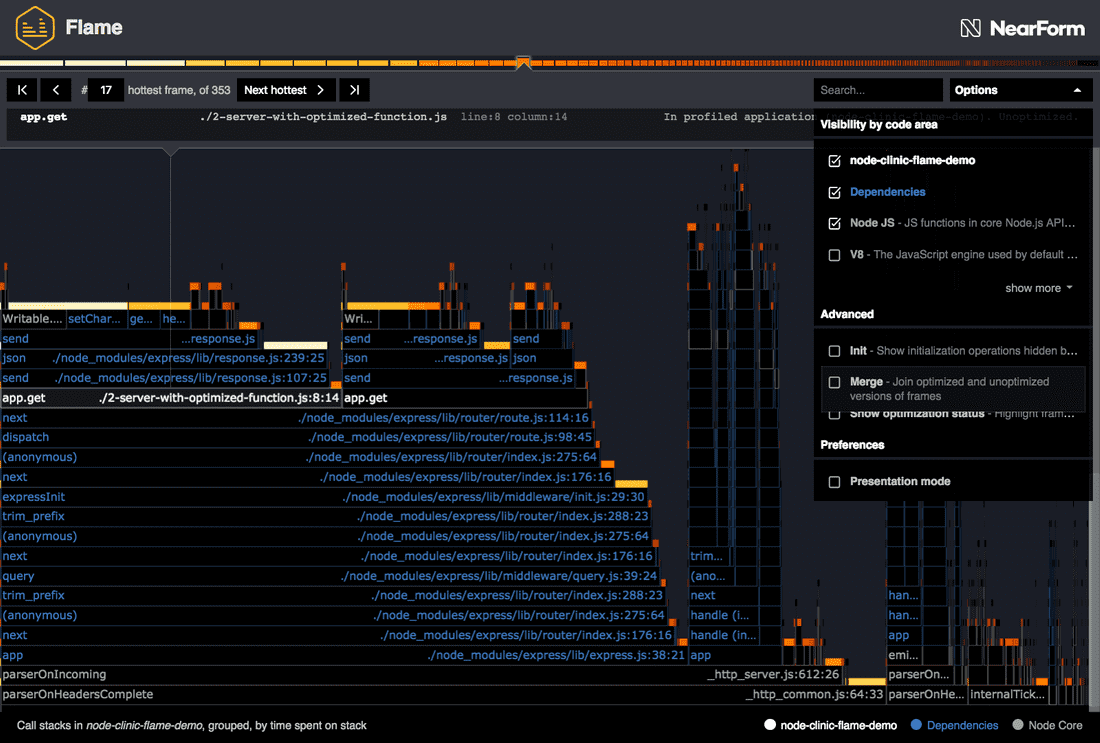
Task: Select the parserOnIncoming _http_server.js:612:26 frame
Action: point(422,675)
